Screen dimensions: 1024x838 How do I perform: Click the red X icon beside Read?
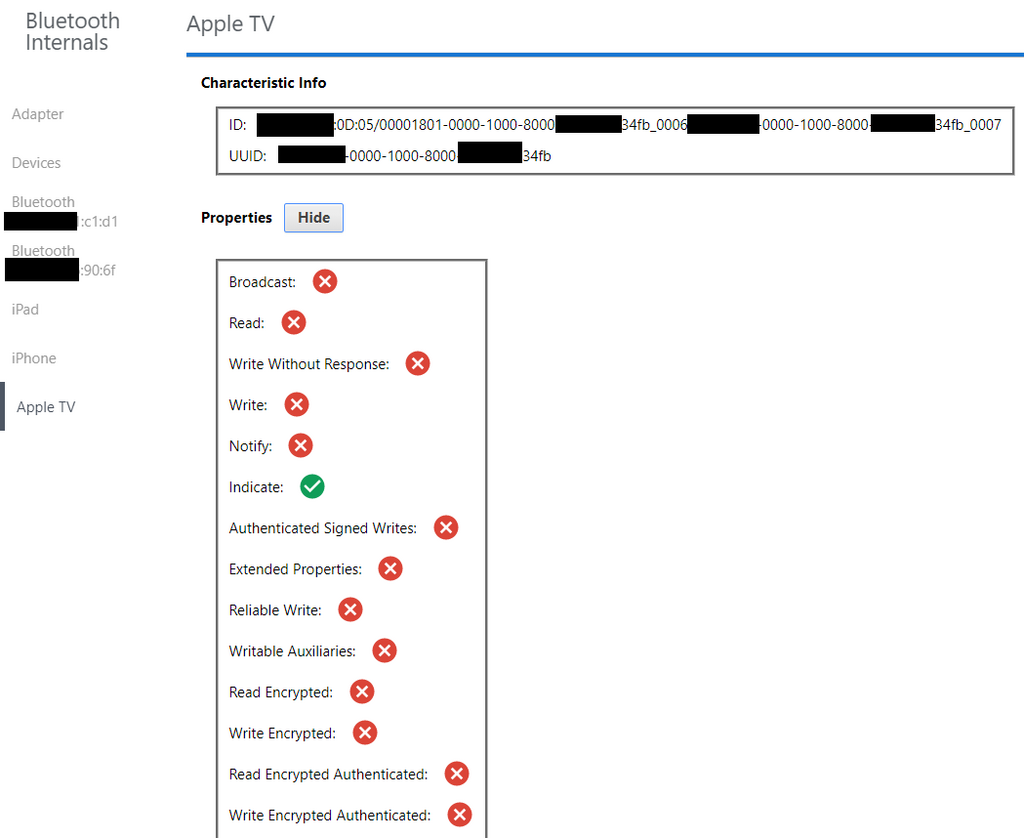point(293,322)
